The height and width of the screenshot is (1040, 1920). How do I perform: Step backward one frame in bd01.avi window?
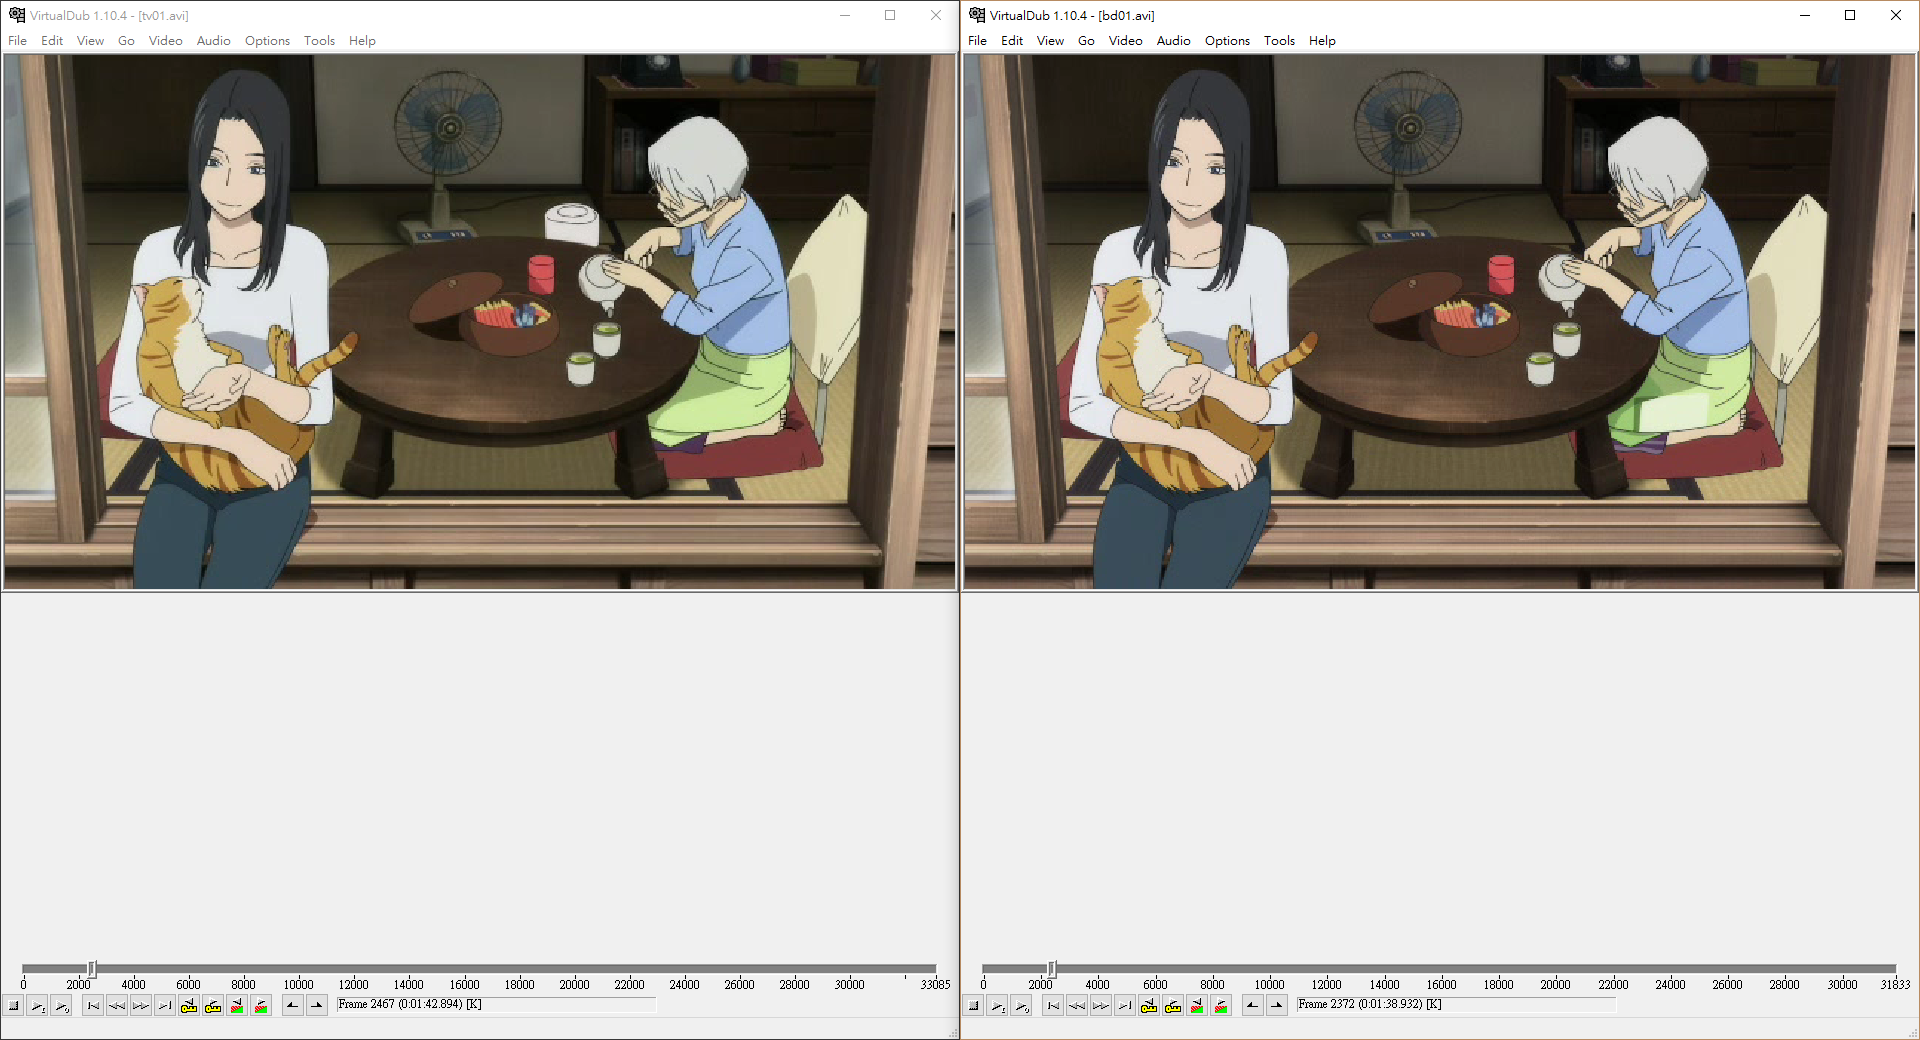1077,1006
